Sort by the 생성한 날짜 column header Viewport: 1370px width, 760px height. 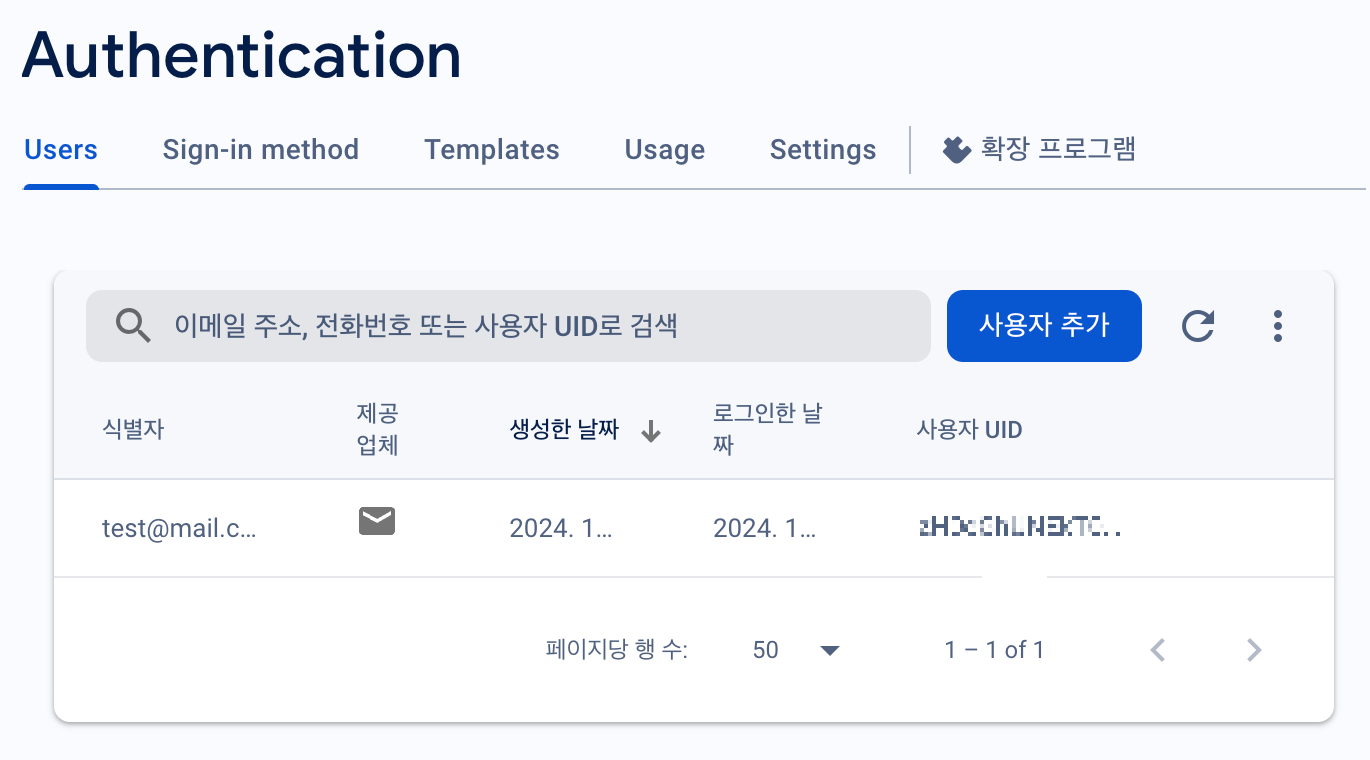pyautogui.click(x=564, y=430)
